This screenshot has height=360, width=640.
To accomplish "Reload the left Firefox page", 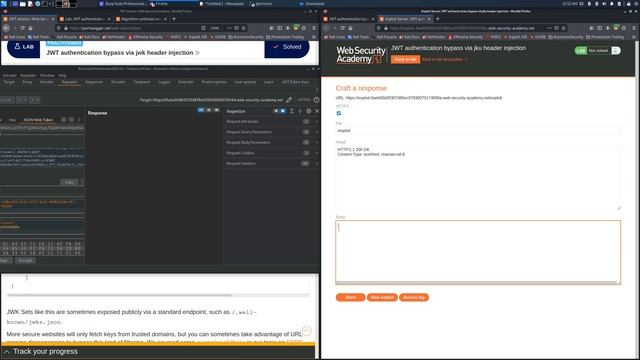I will tap(22, 28).
